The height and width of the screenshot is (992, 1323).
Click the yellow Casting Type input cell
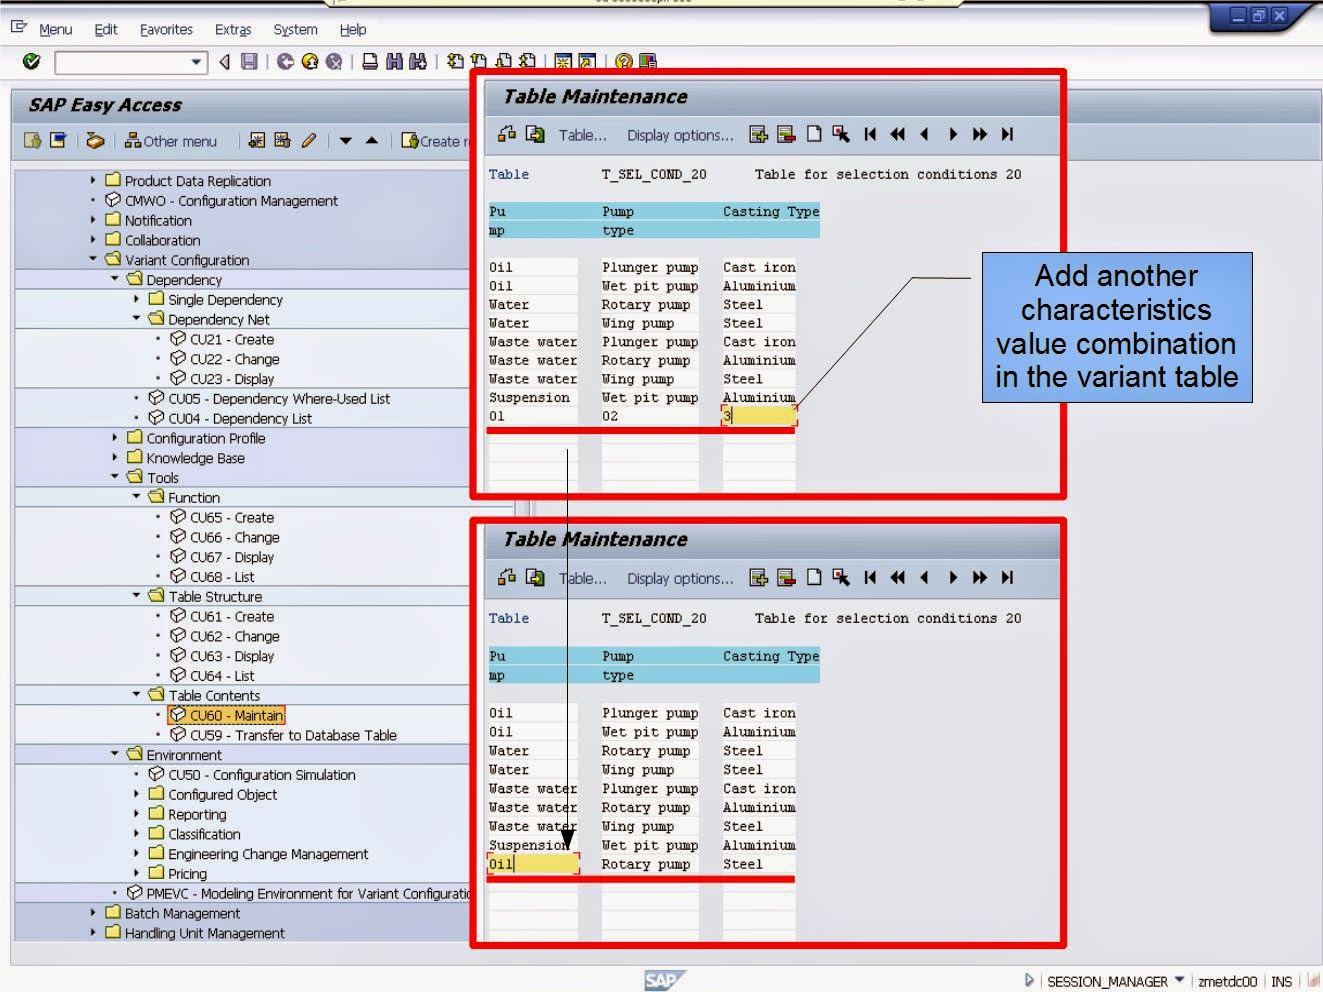click(x=757, y=416)
